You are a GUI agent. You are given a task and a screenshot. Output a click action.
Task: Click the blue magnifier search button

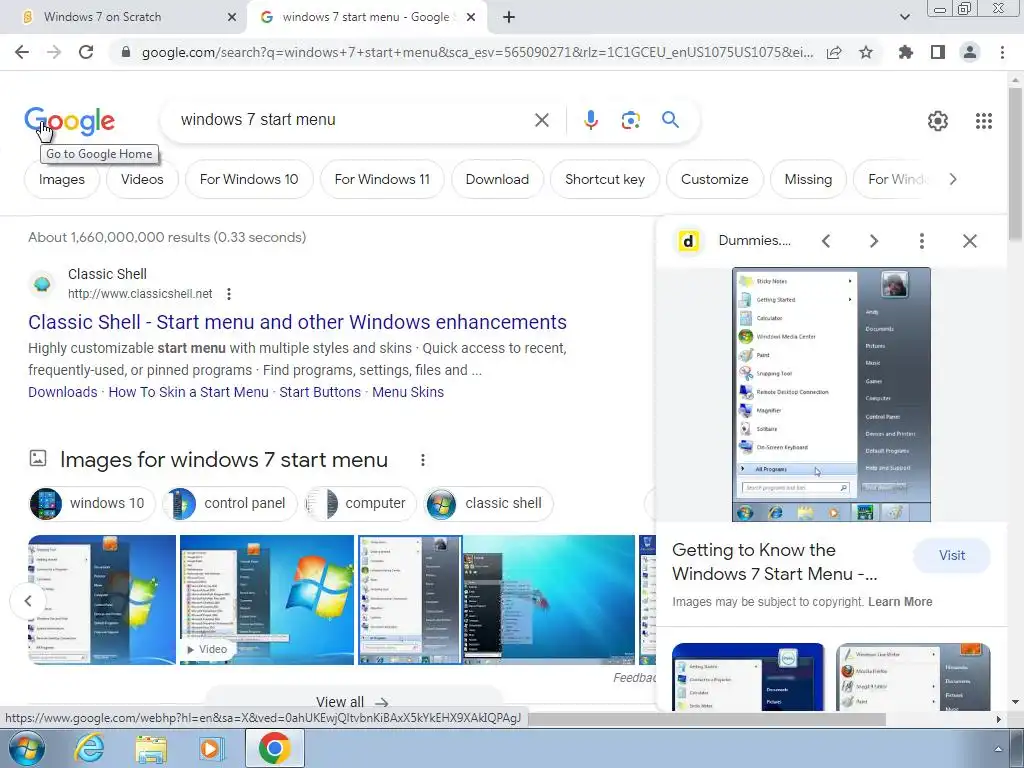pos(670,120)
